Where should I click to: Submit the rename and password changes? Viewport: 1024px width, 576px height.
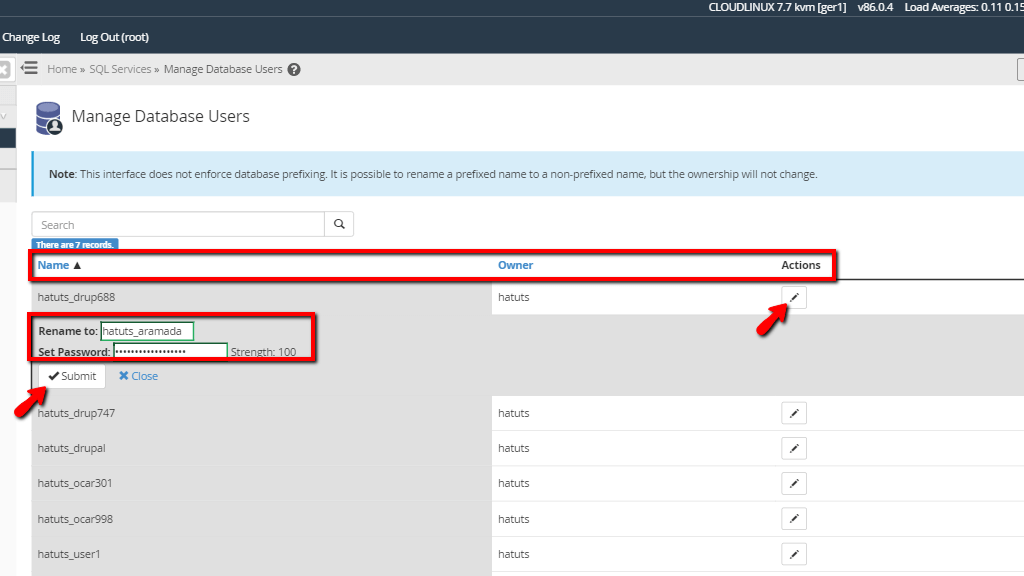pyautogui.click(x=72, y=376)
